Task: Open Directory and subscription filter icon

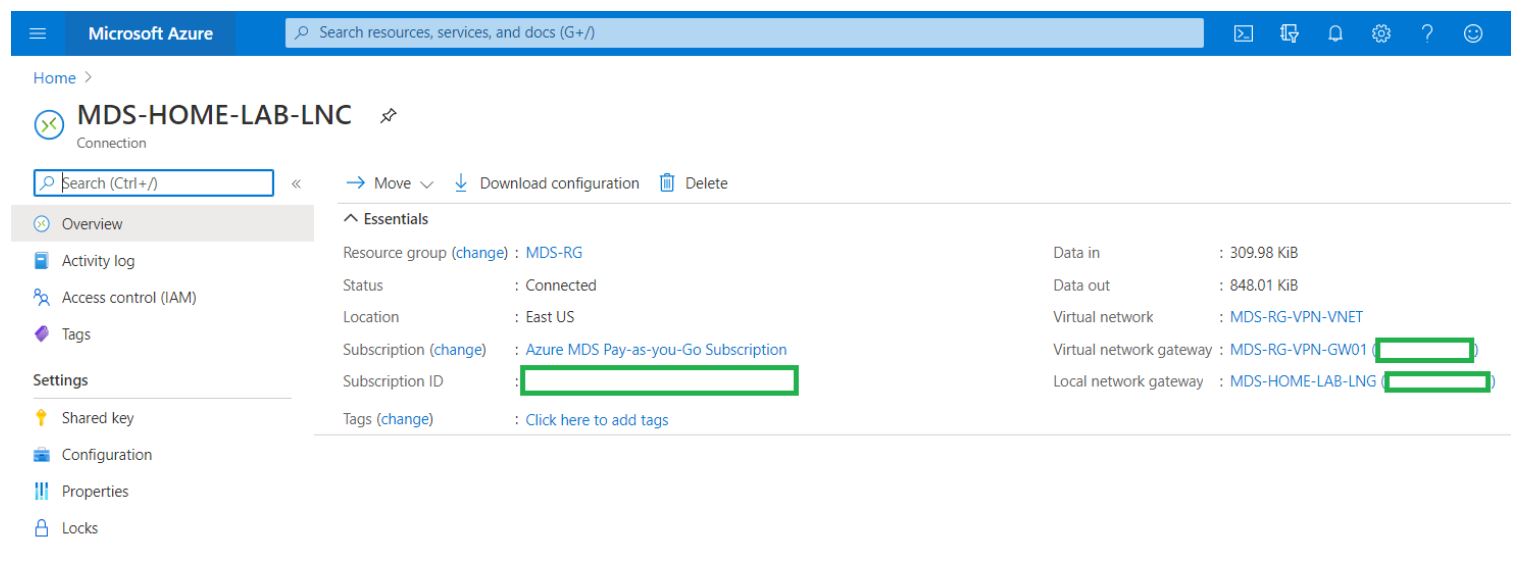Action: click(x=1289, y=33)
